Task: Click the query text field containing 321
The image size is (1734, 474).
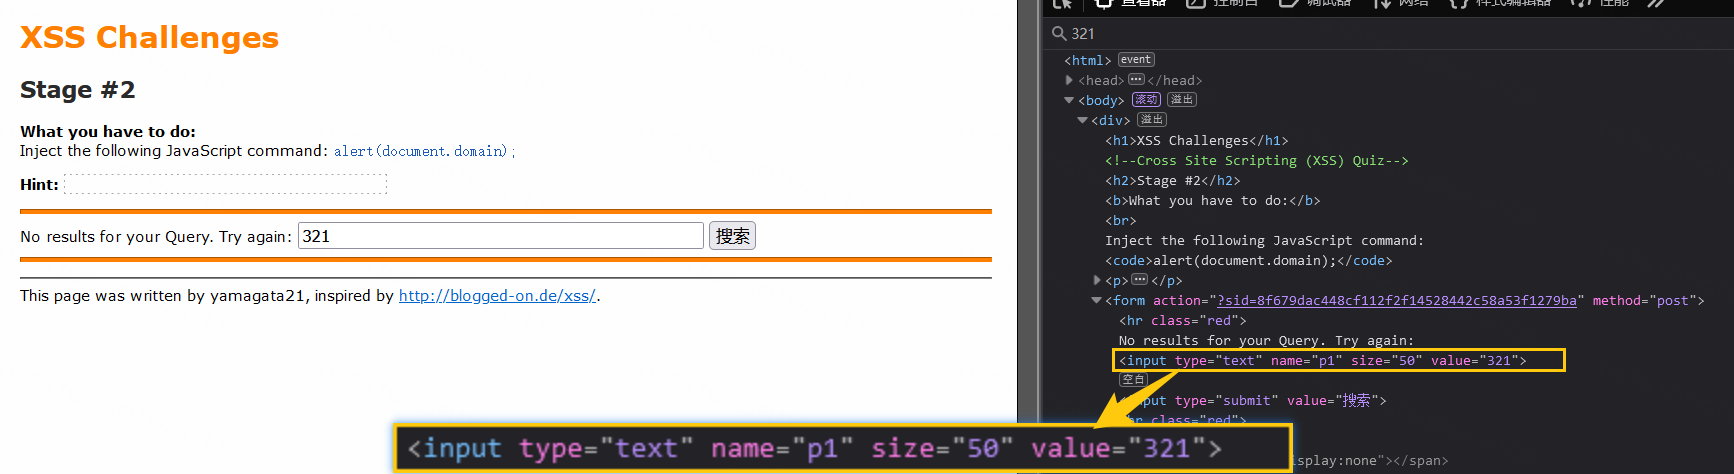Action: click(500, 236)
